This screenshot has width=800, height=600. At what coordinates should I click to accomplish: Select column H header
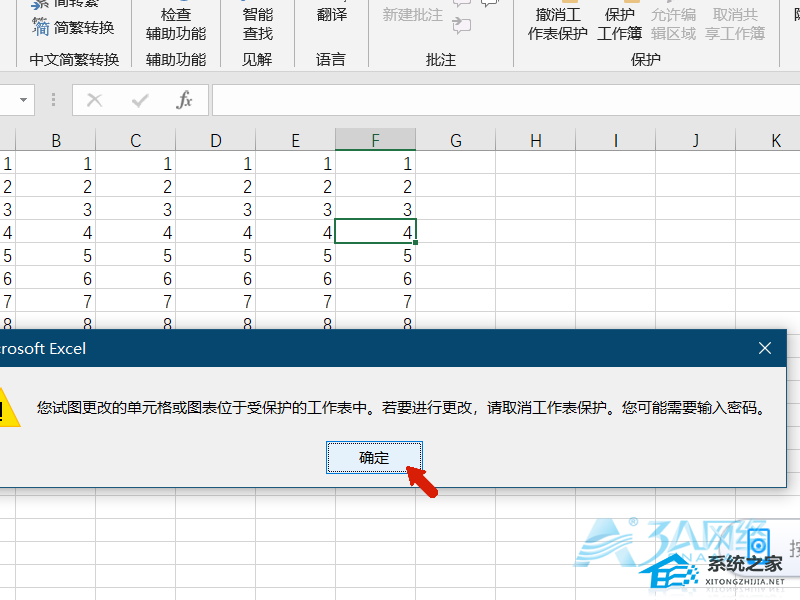pyautogui.click(x=536, y=140)
